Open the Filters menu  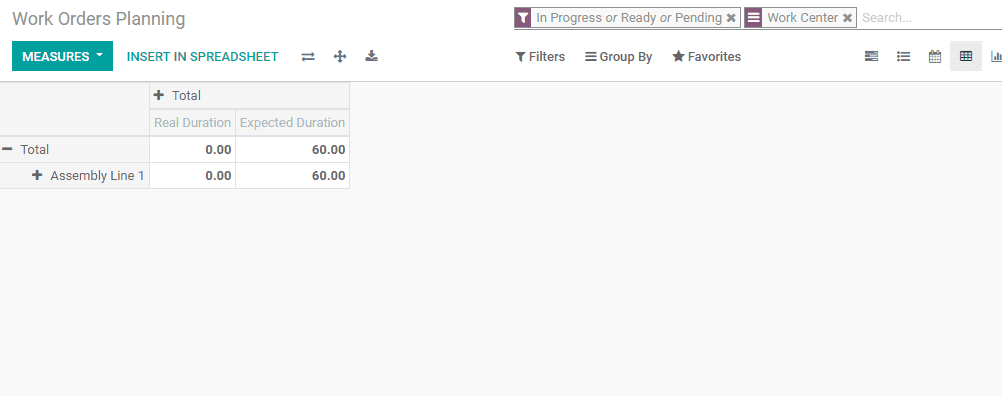(540, 57)
